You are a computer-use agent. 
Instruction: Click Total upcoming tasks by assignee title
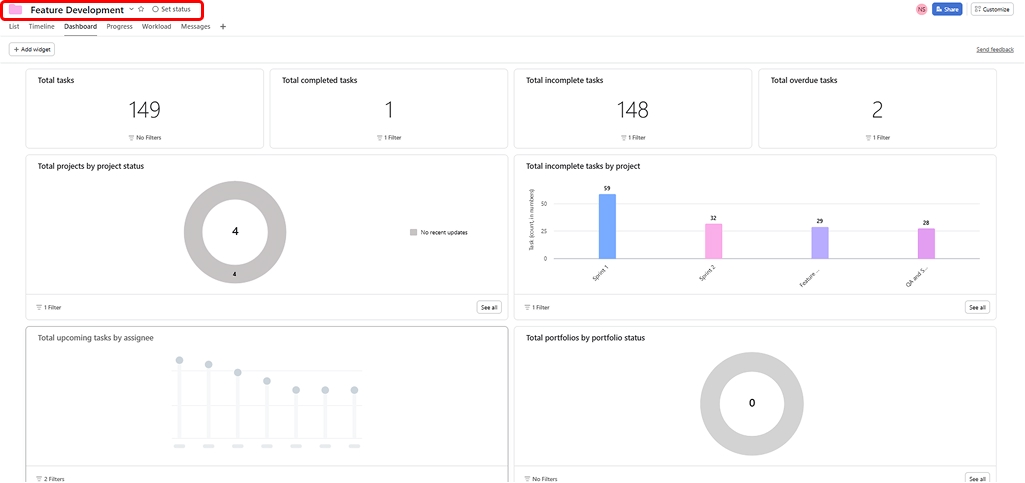[95, 338]
